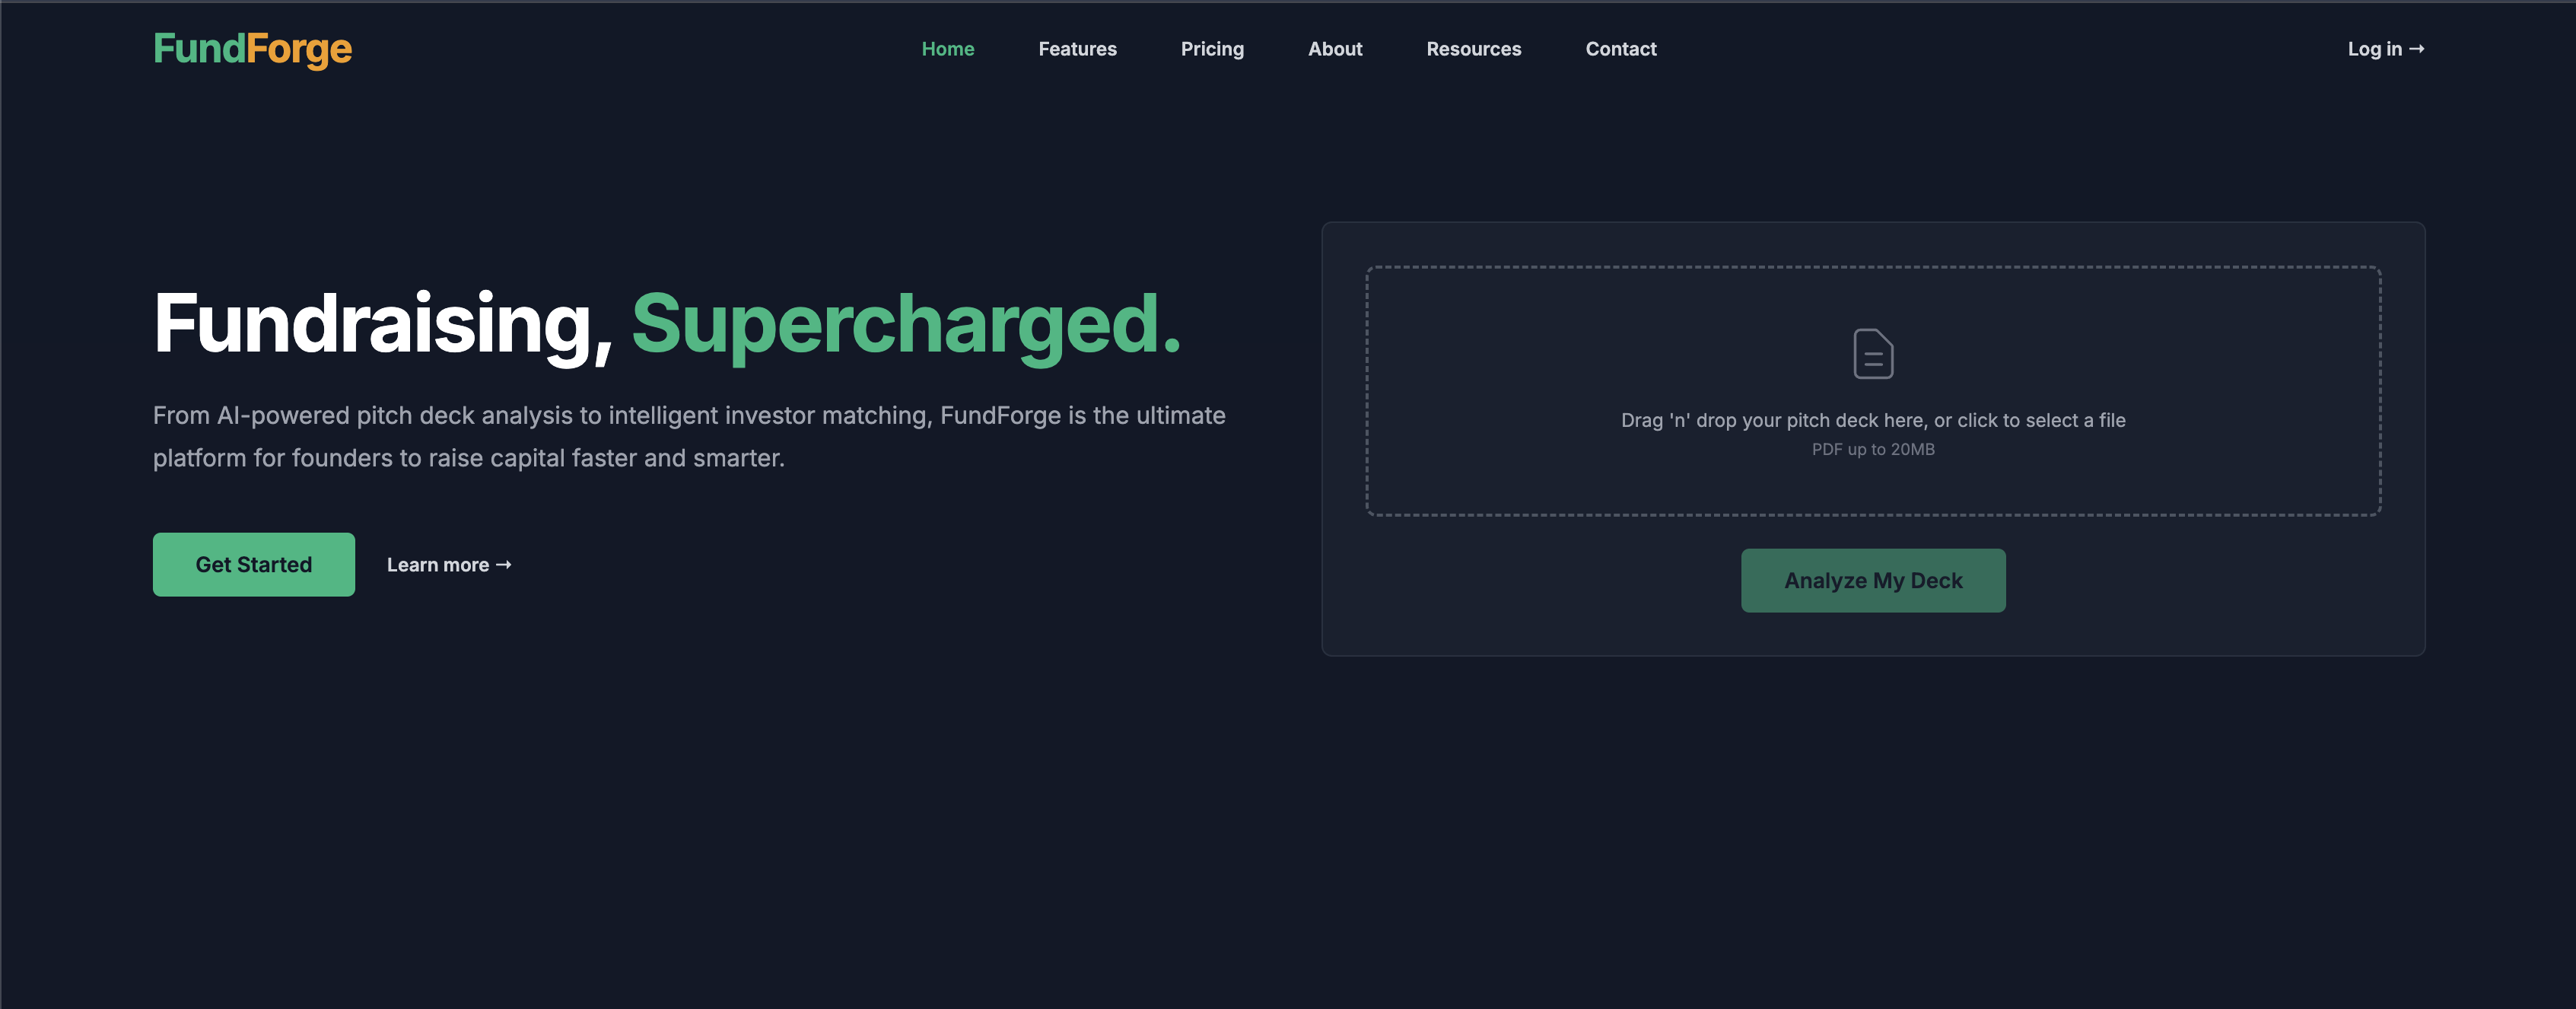Open the Home nav item

(947, 49)
